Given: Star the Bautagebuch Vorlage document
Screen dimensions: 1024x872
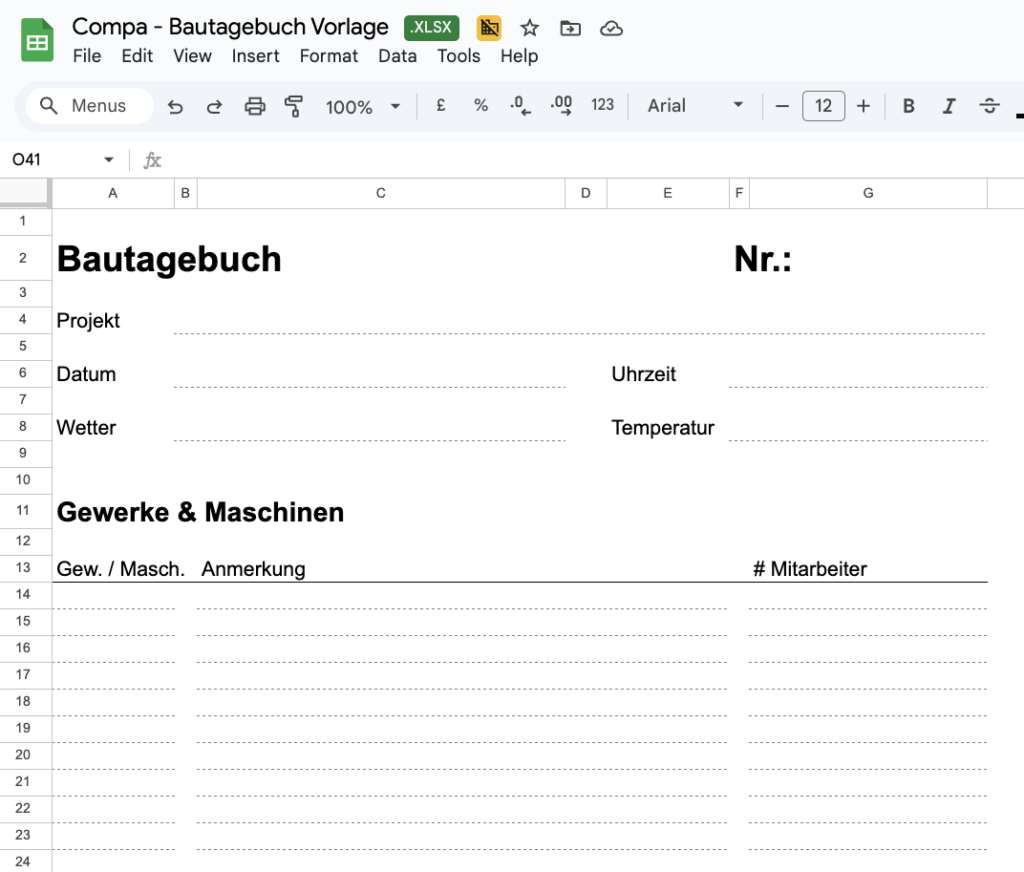Looking at the screenshot, I should (530, 28).
